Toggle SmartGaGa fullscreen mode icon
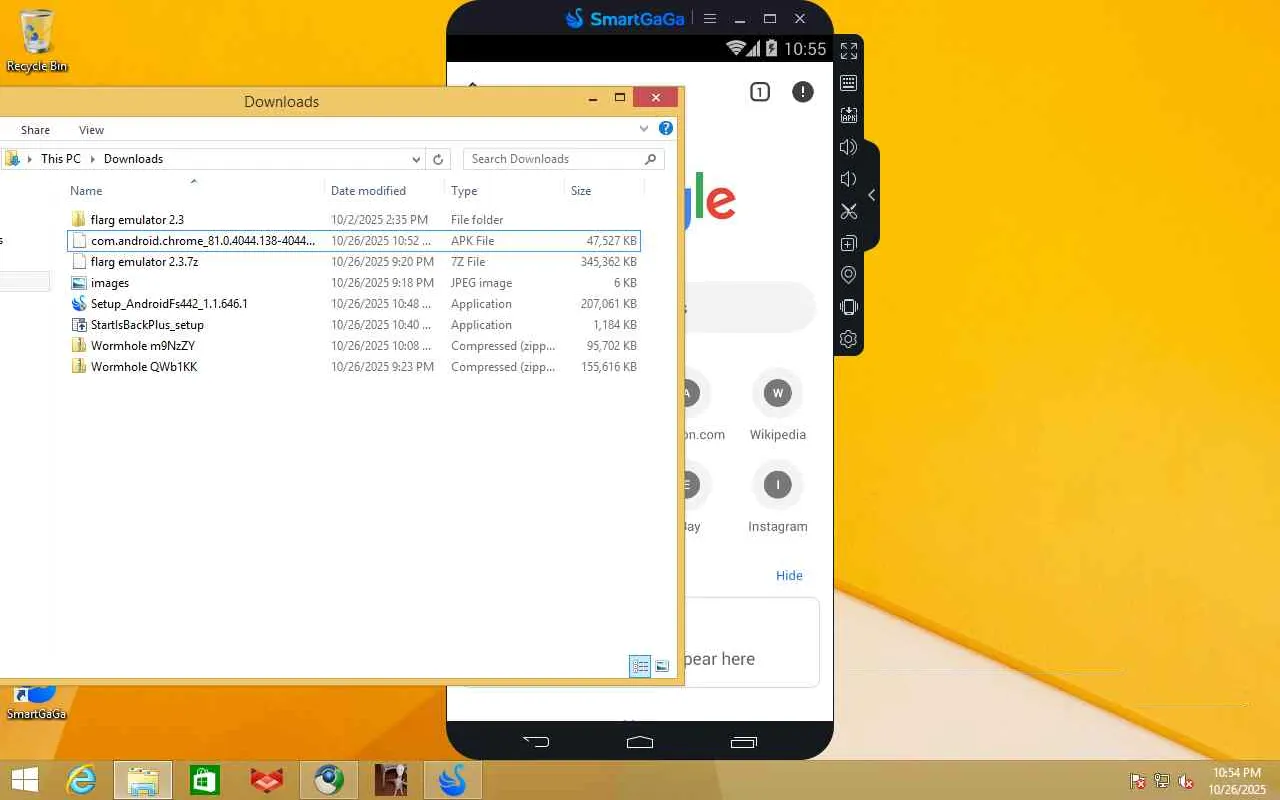Image resolution: width=1280 pixels, height=800 pixels. (x=848, y=51)
